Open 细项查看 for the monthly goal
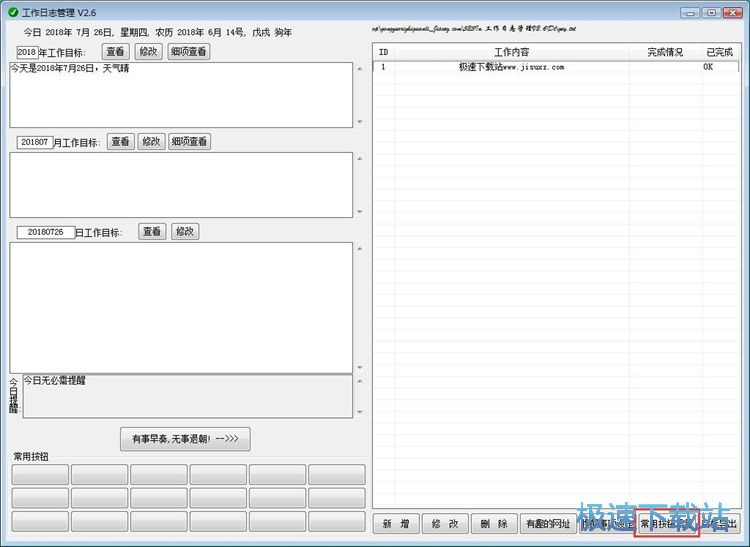 [189, 142]
